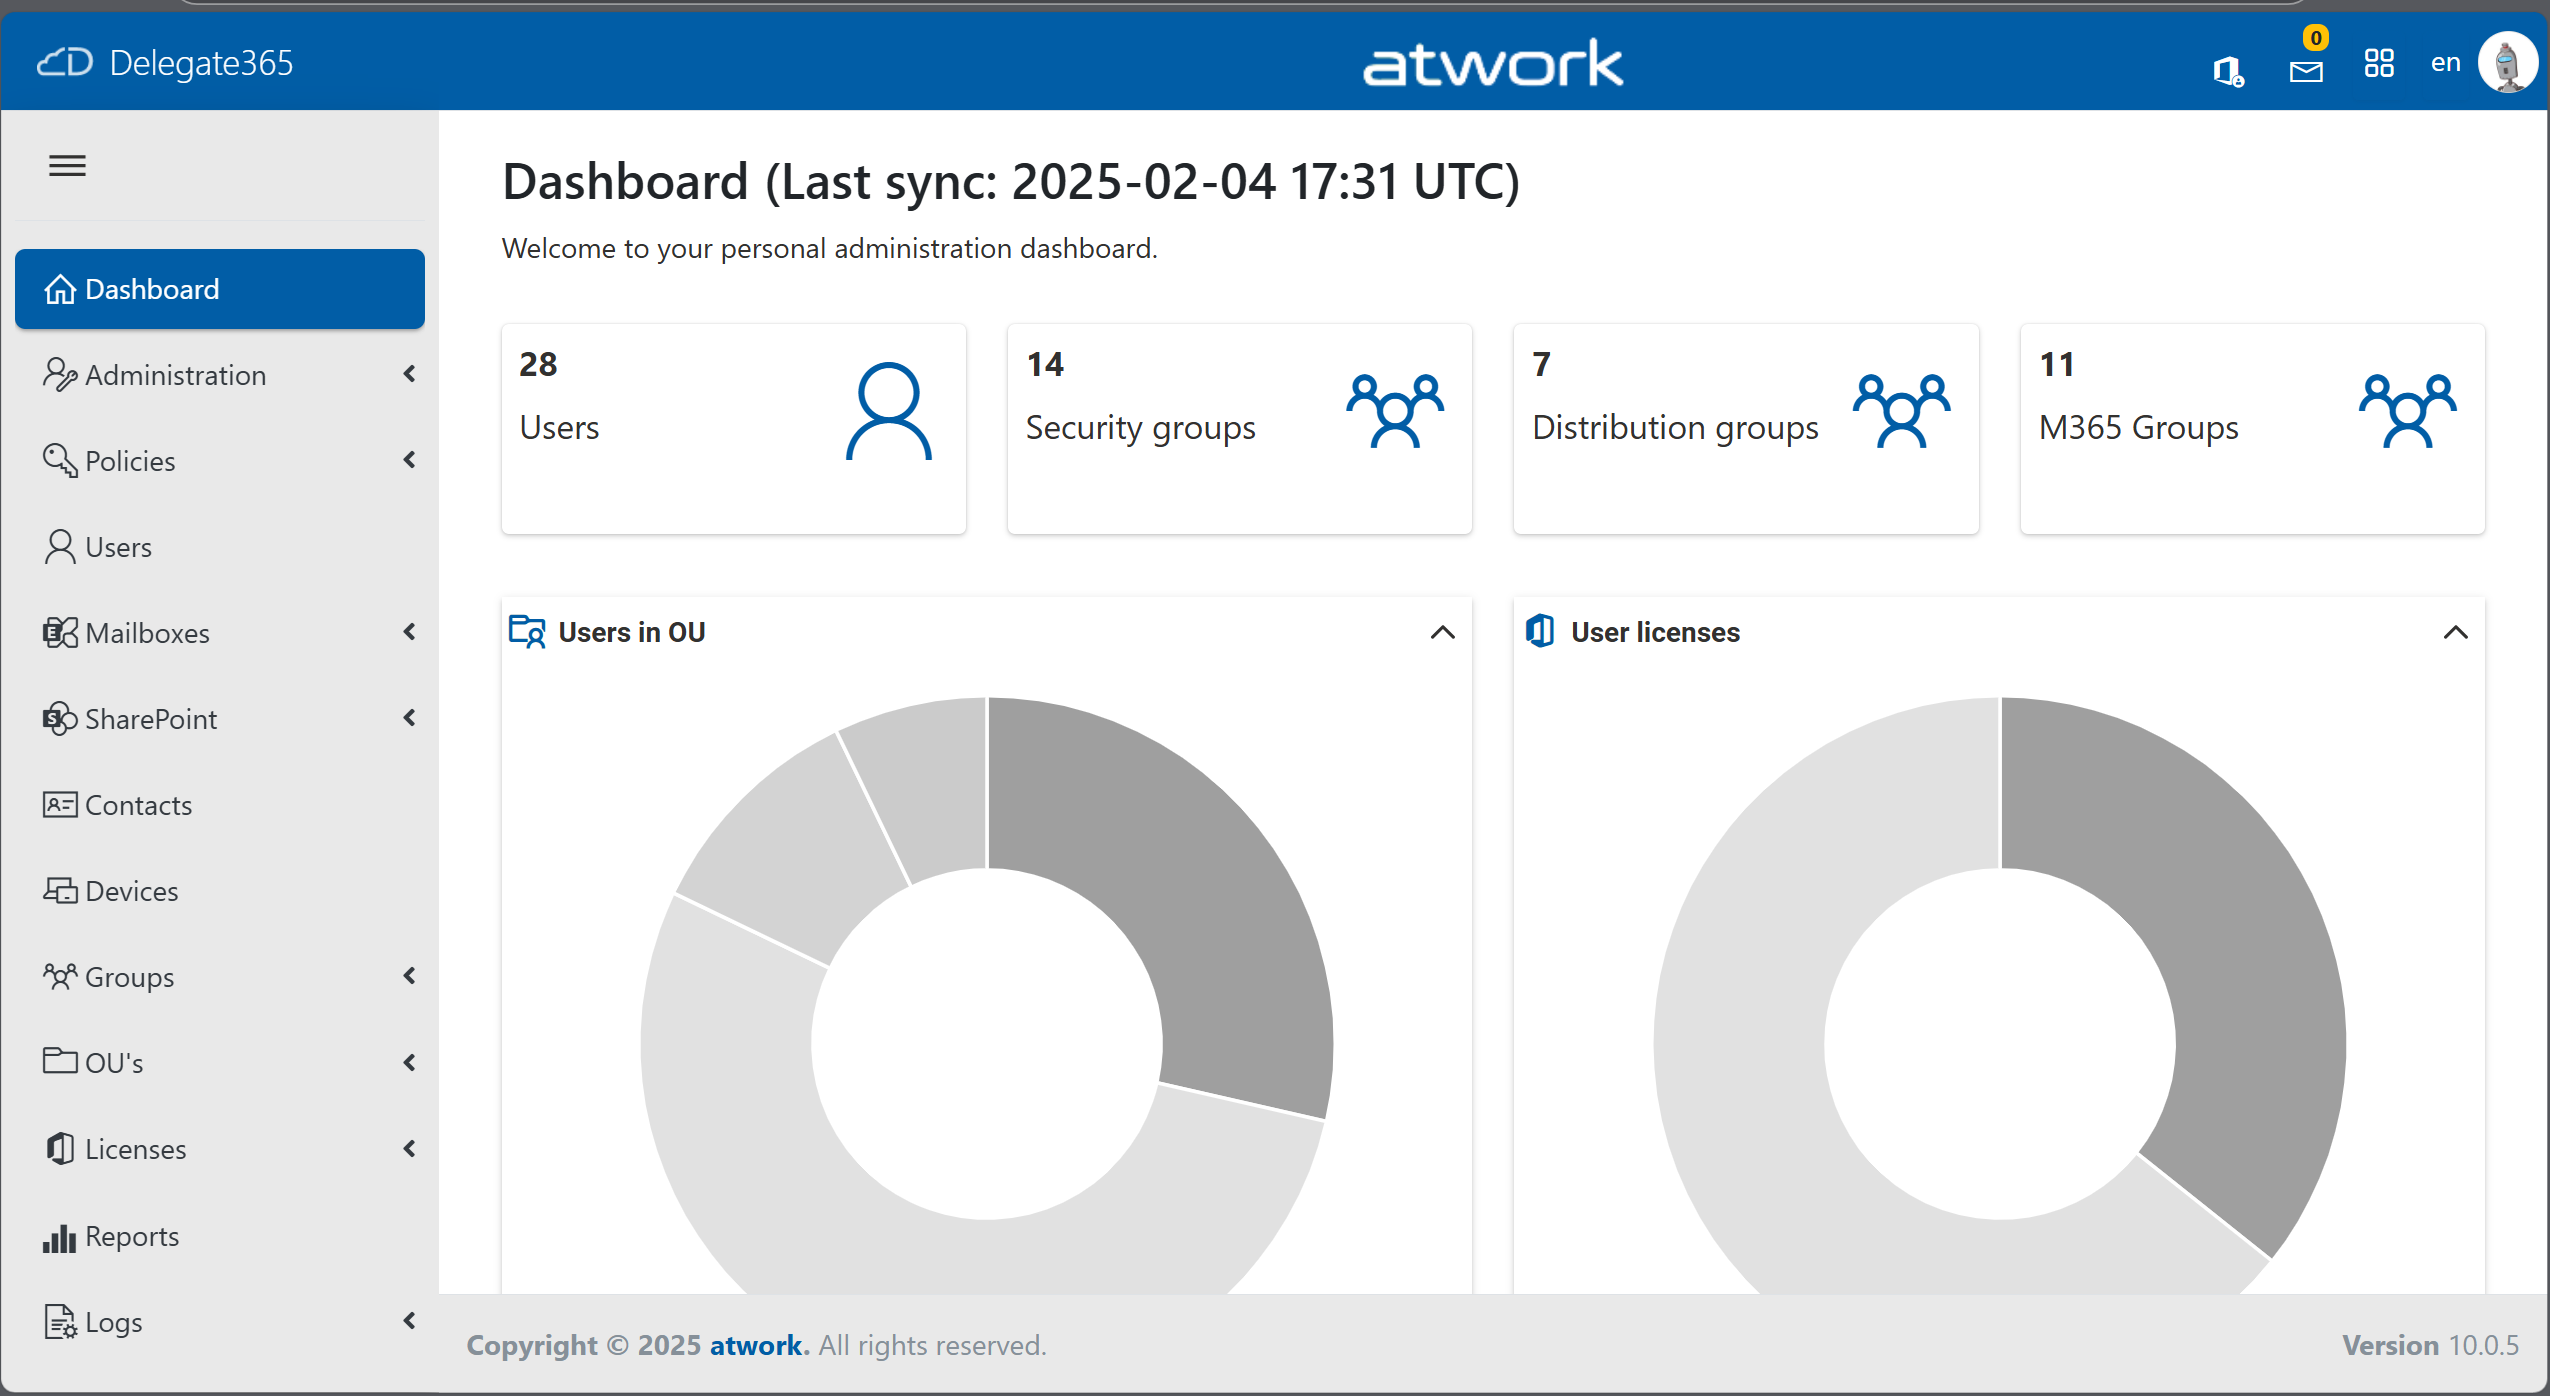This screenshot has height=1396, width=2550.
Task: Click the Contacts card icon
Action: click(60, 804)
